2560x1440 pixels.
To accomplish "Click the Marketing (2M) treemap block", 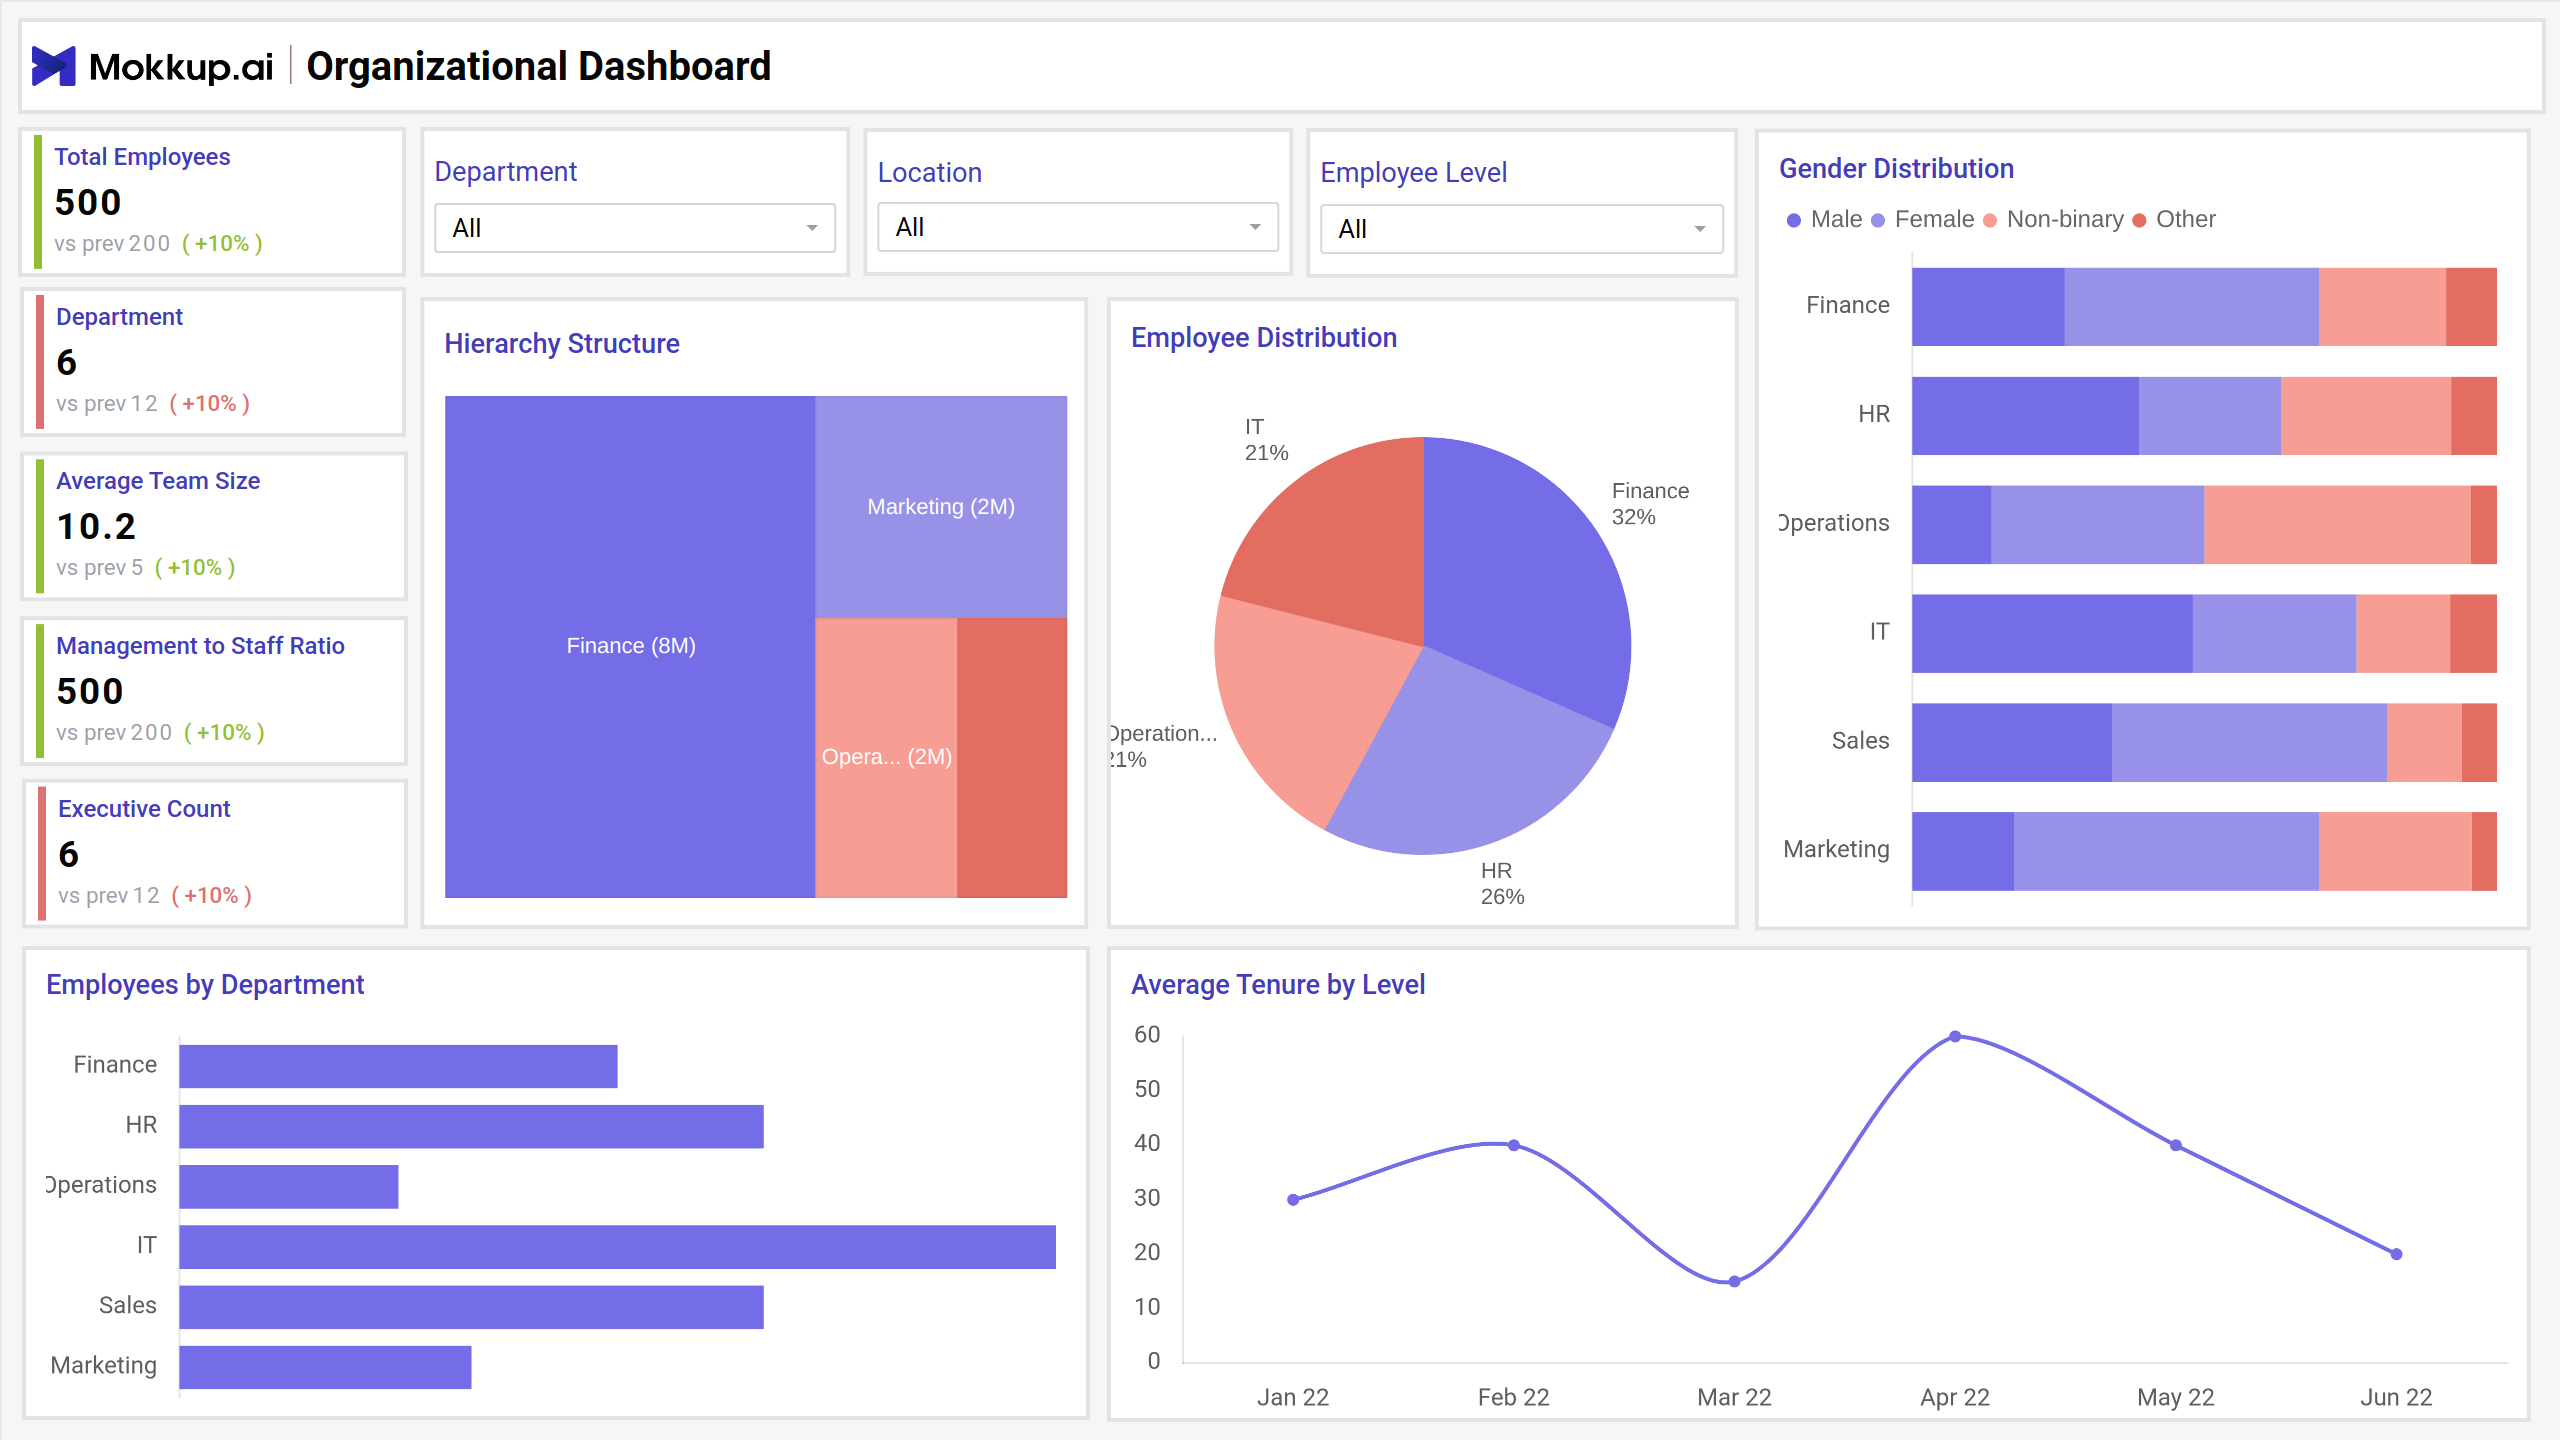I will tap(941, 506).
